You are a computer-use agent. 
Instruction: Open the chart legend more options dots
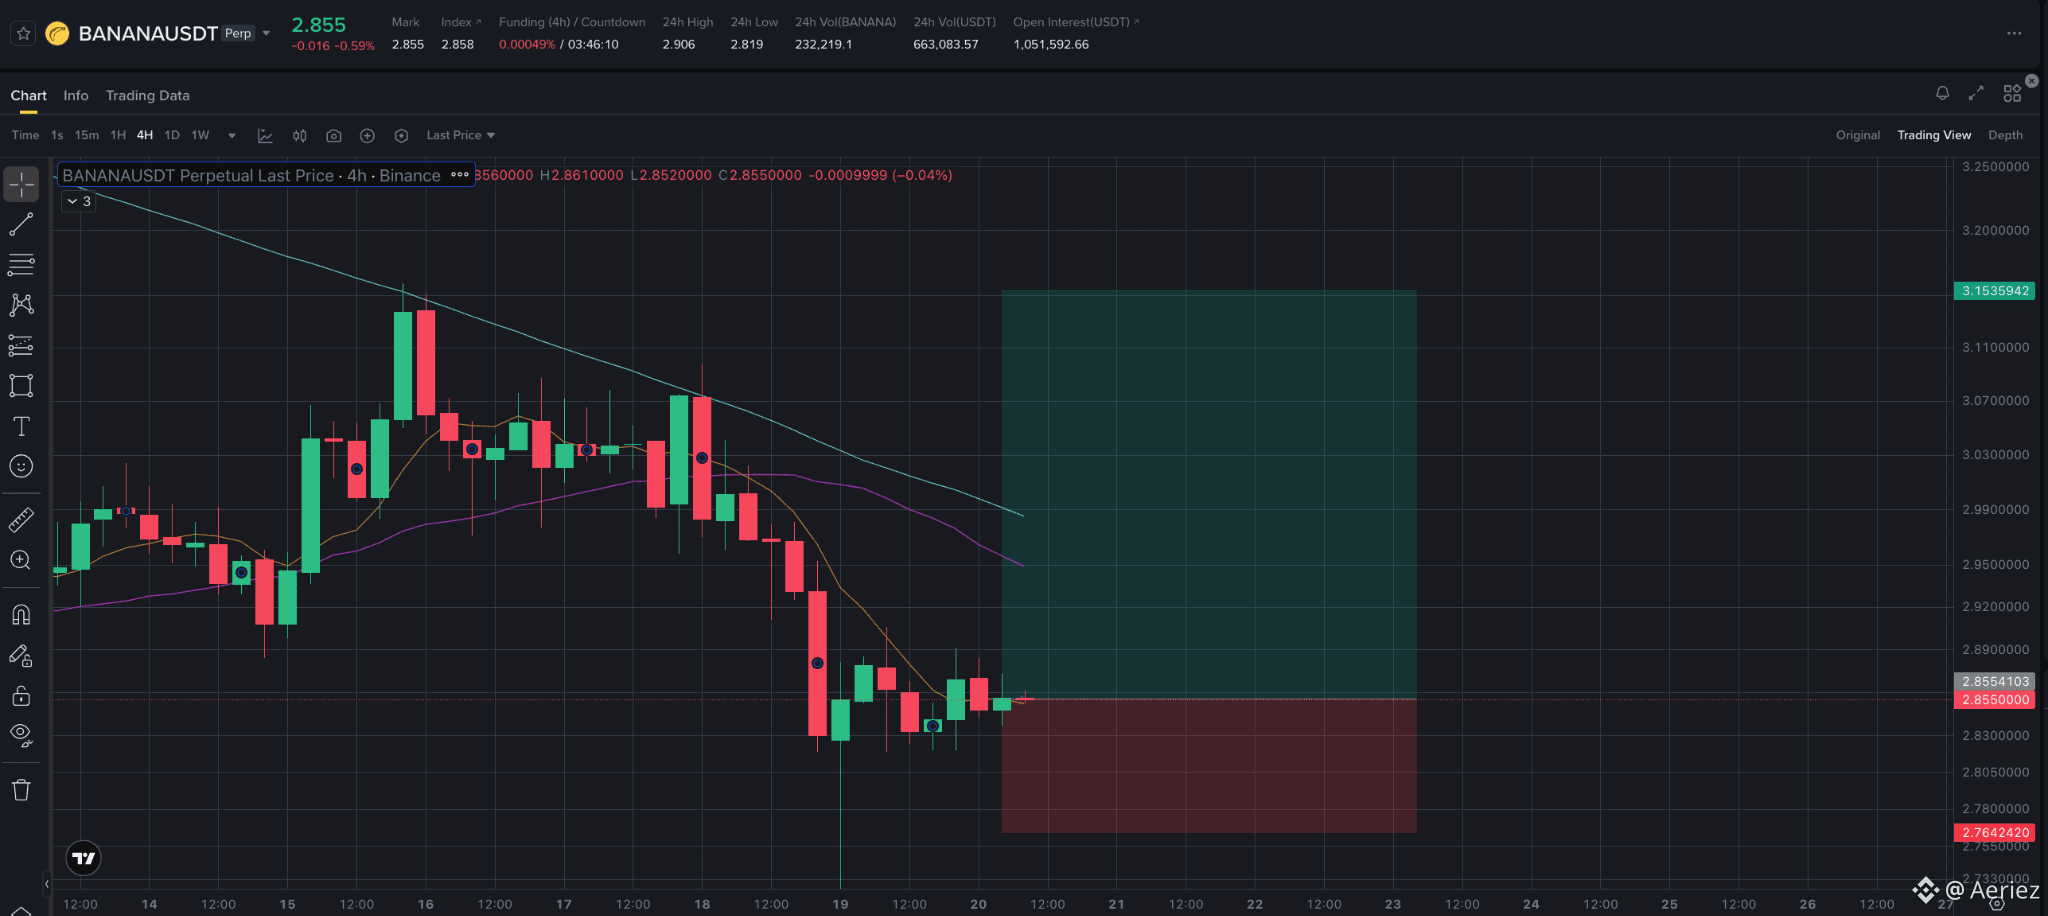click(460, 175)
